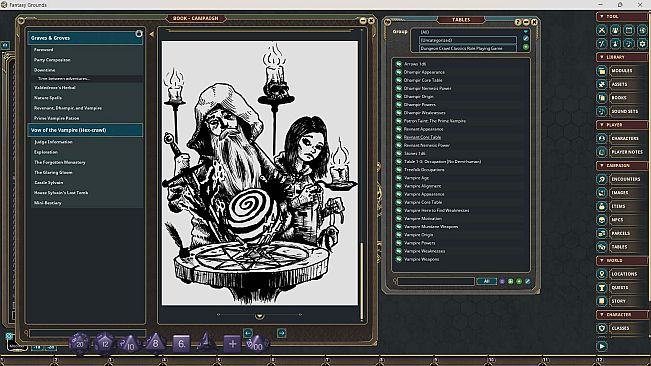Open the options gear tool icon
Viewport: 651px width, 366px height.
click(642, 43)
